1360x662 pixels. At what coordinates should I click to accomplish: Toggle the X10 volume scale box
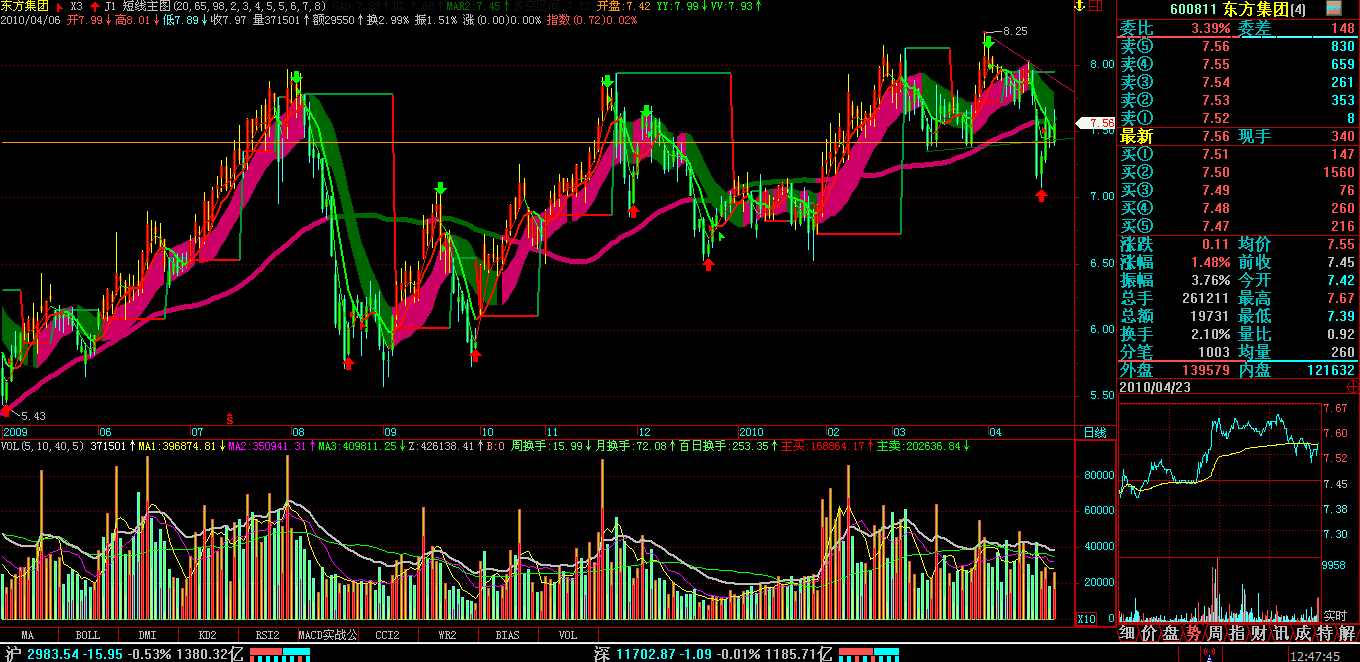[1086, 619]
